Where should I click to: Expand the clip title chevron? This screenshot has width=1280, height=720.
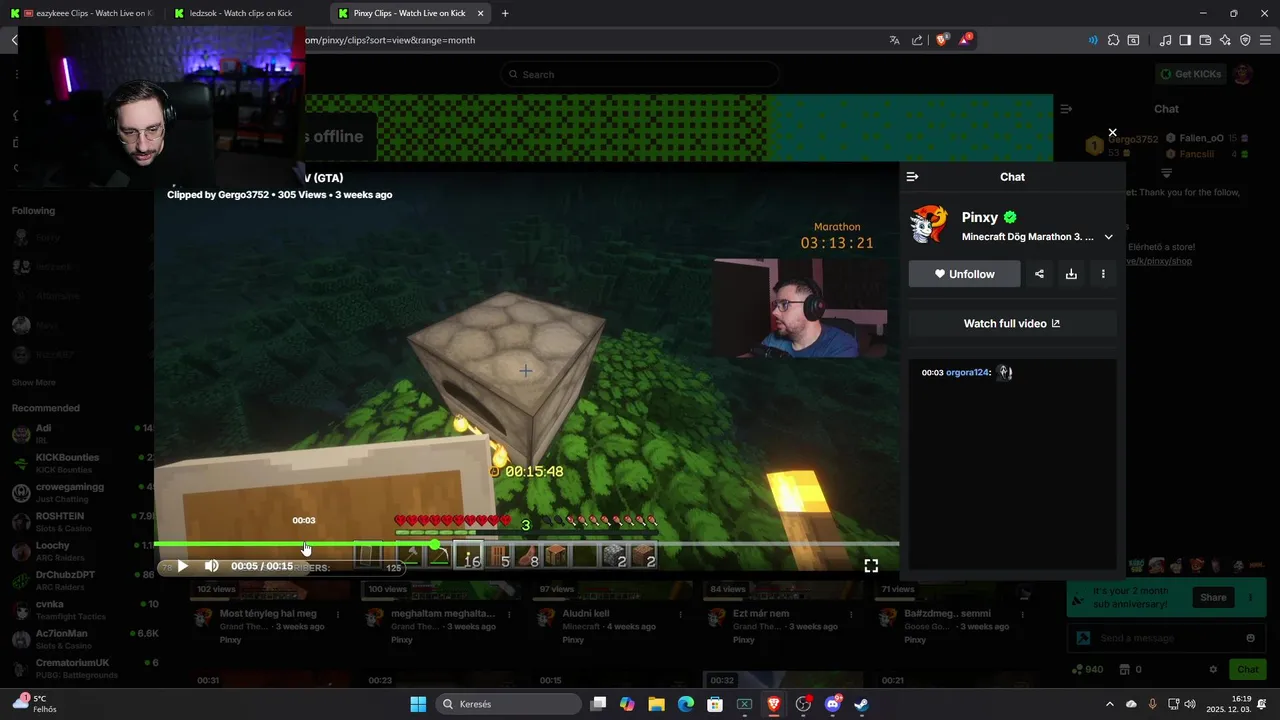[x=1108, y=237]
